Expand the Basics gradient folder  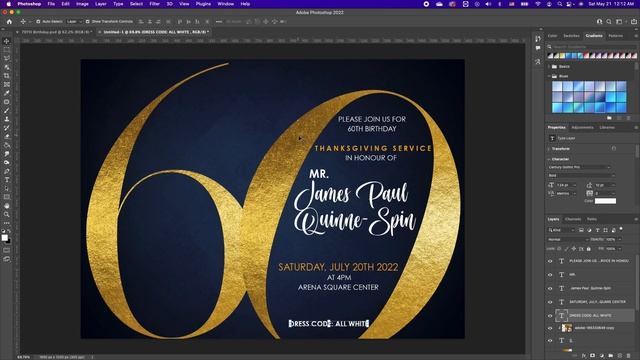tap(549, 67)
